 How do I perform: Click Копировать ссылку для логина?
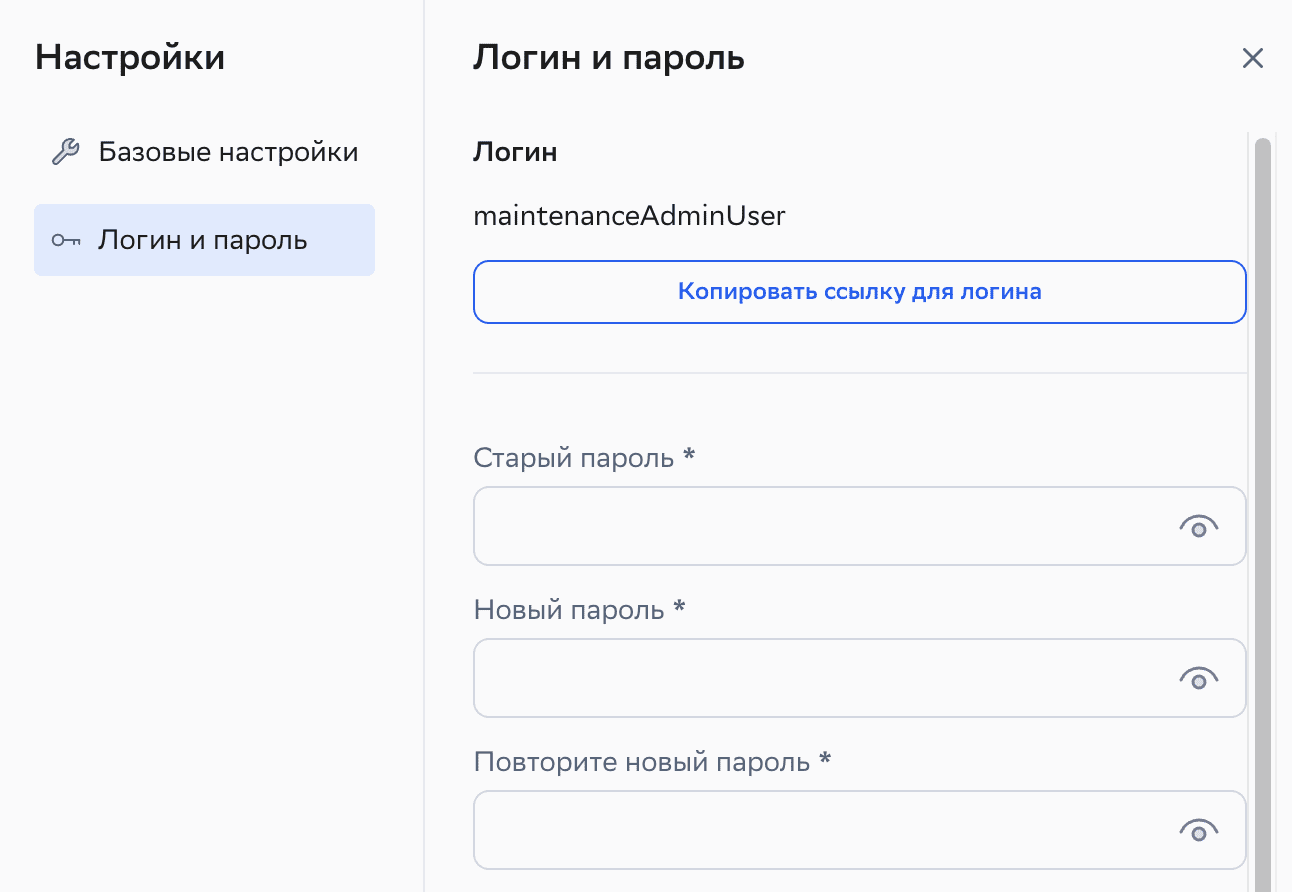[859, 291]
